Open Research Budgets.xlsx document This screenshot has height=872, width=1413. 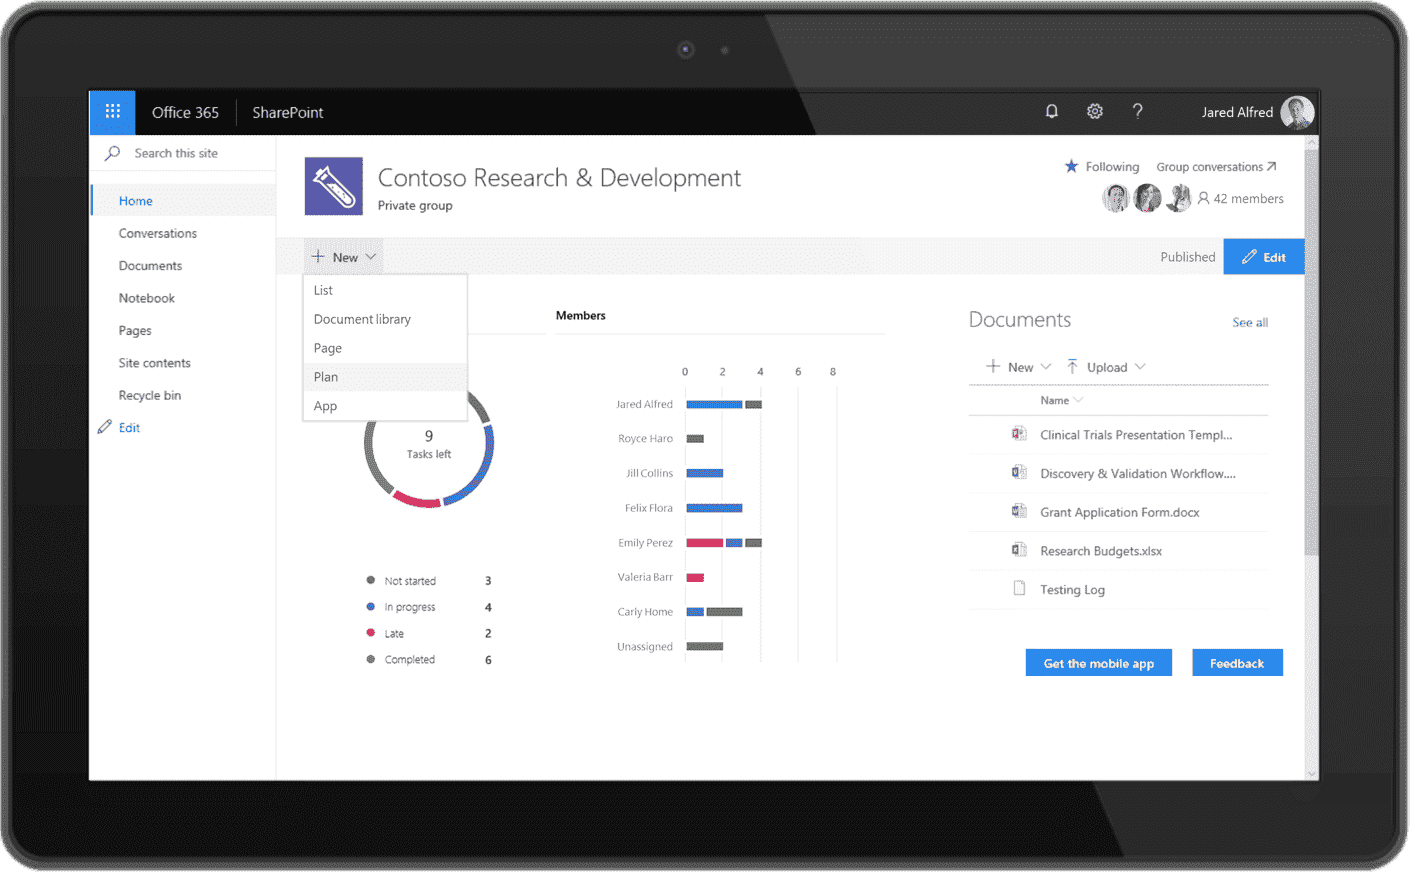pos(1100,551)
